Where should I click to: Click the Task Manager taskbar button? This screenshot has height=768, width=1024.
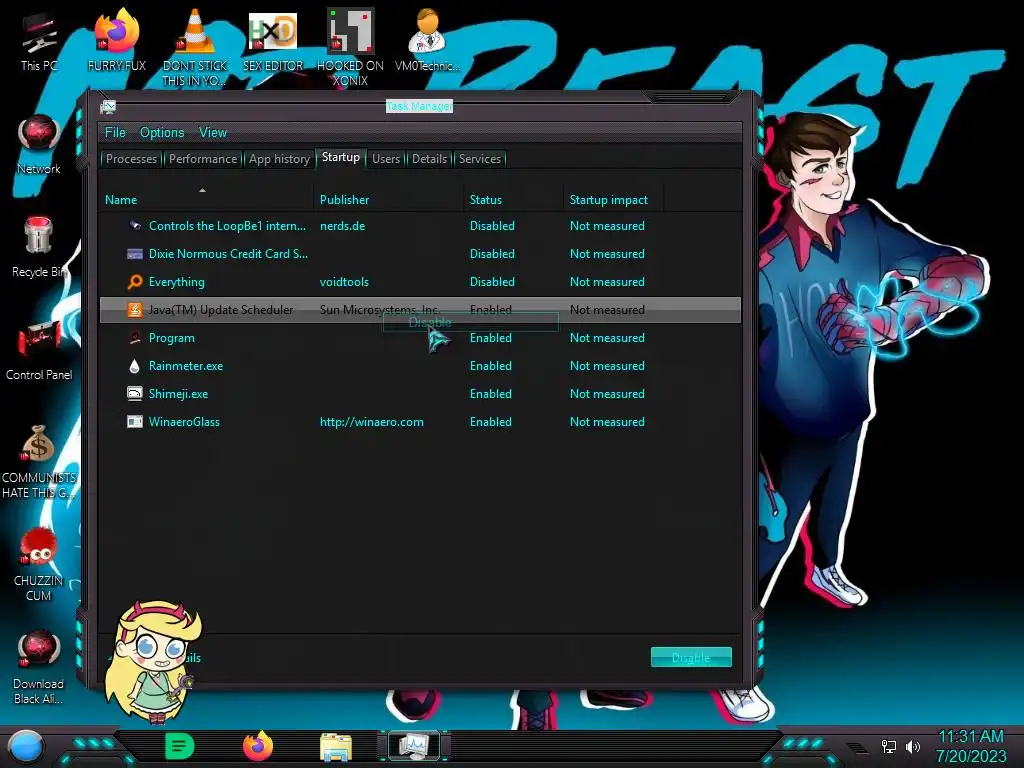(x=413, y=746)
